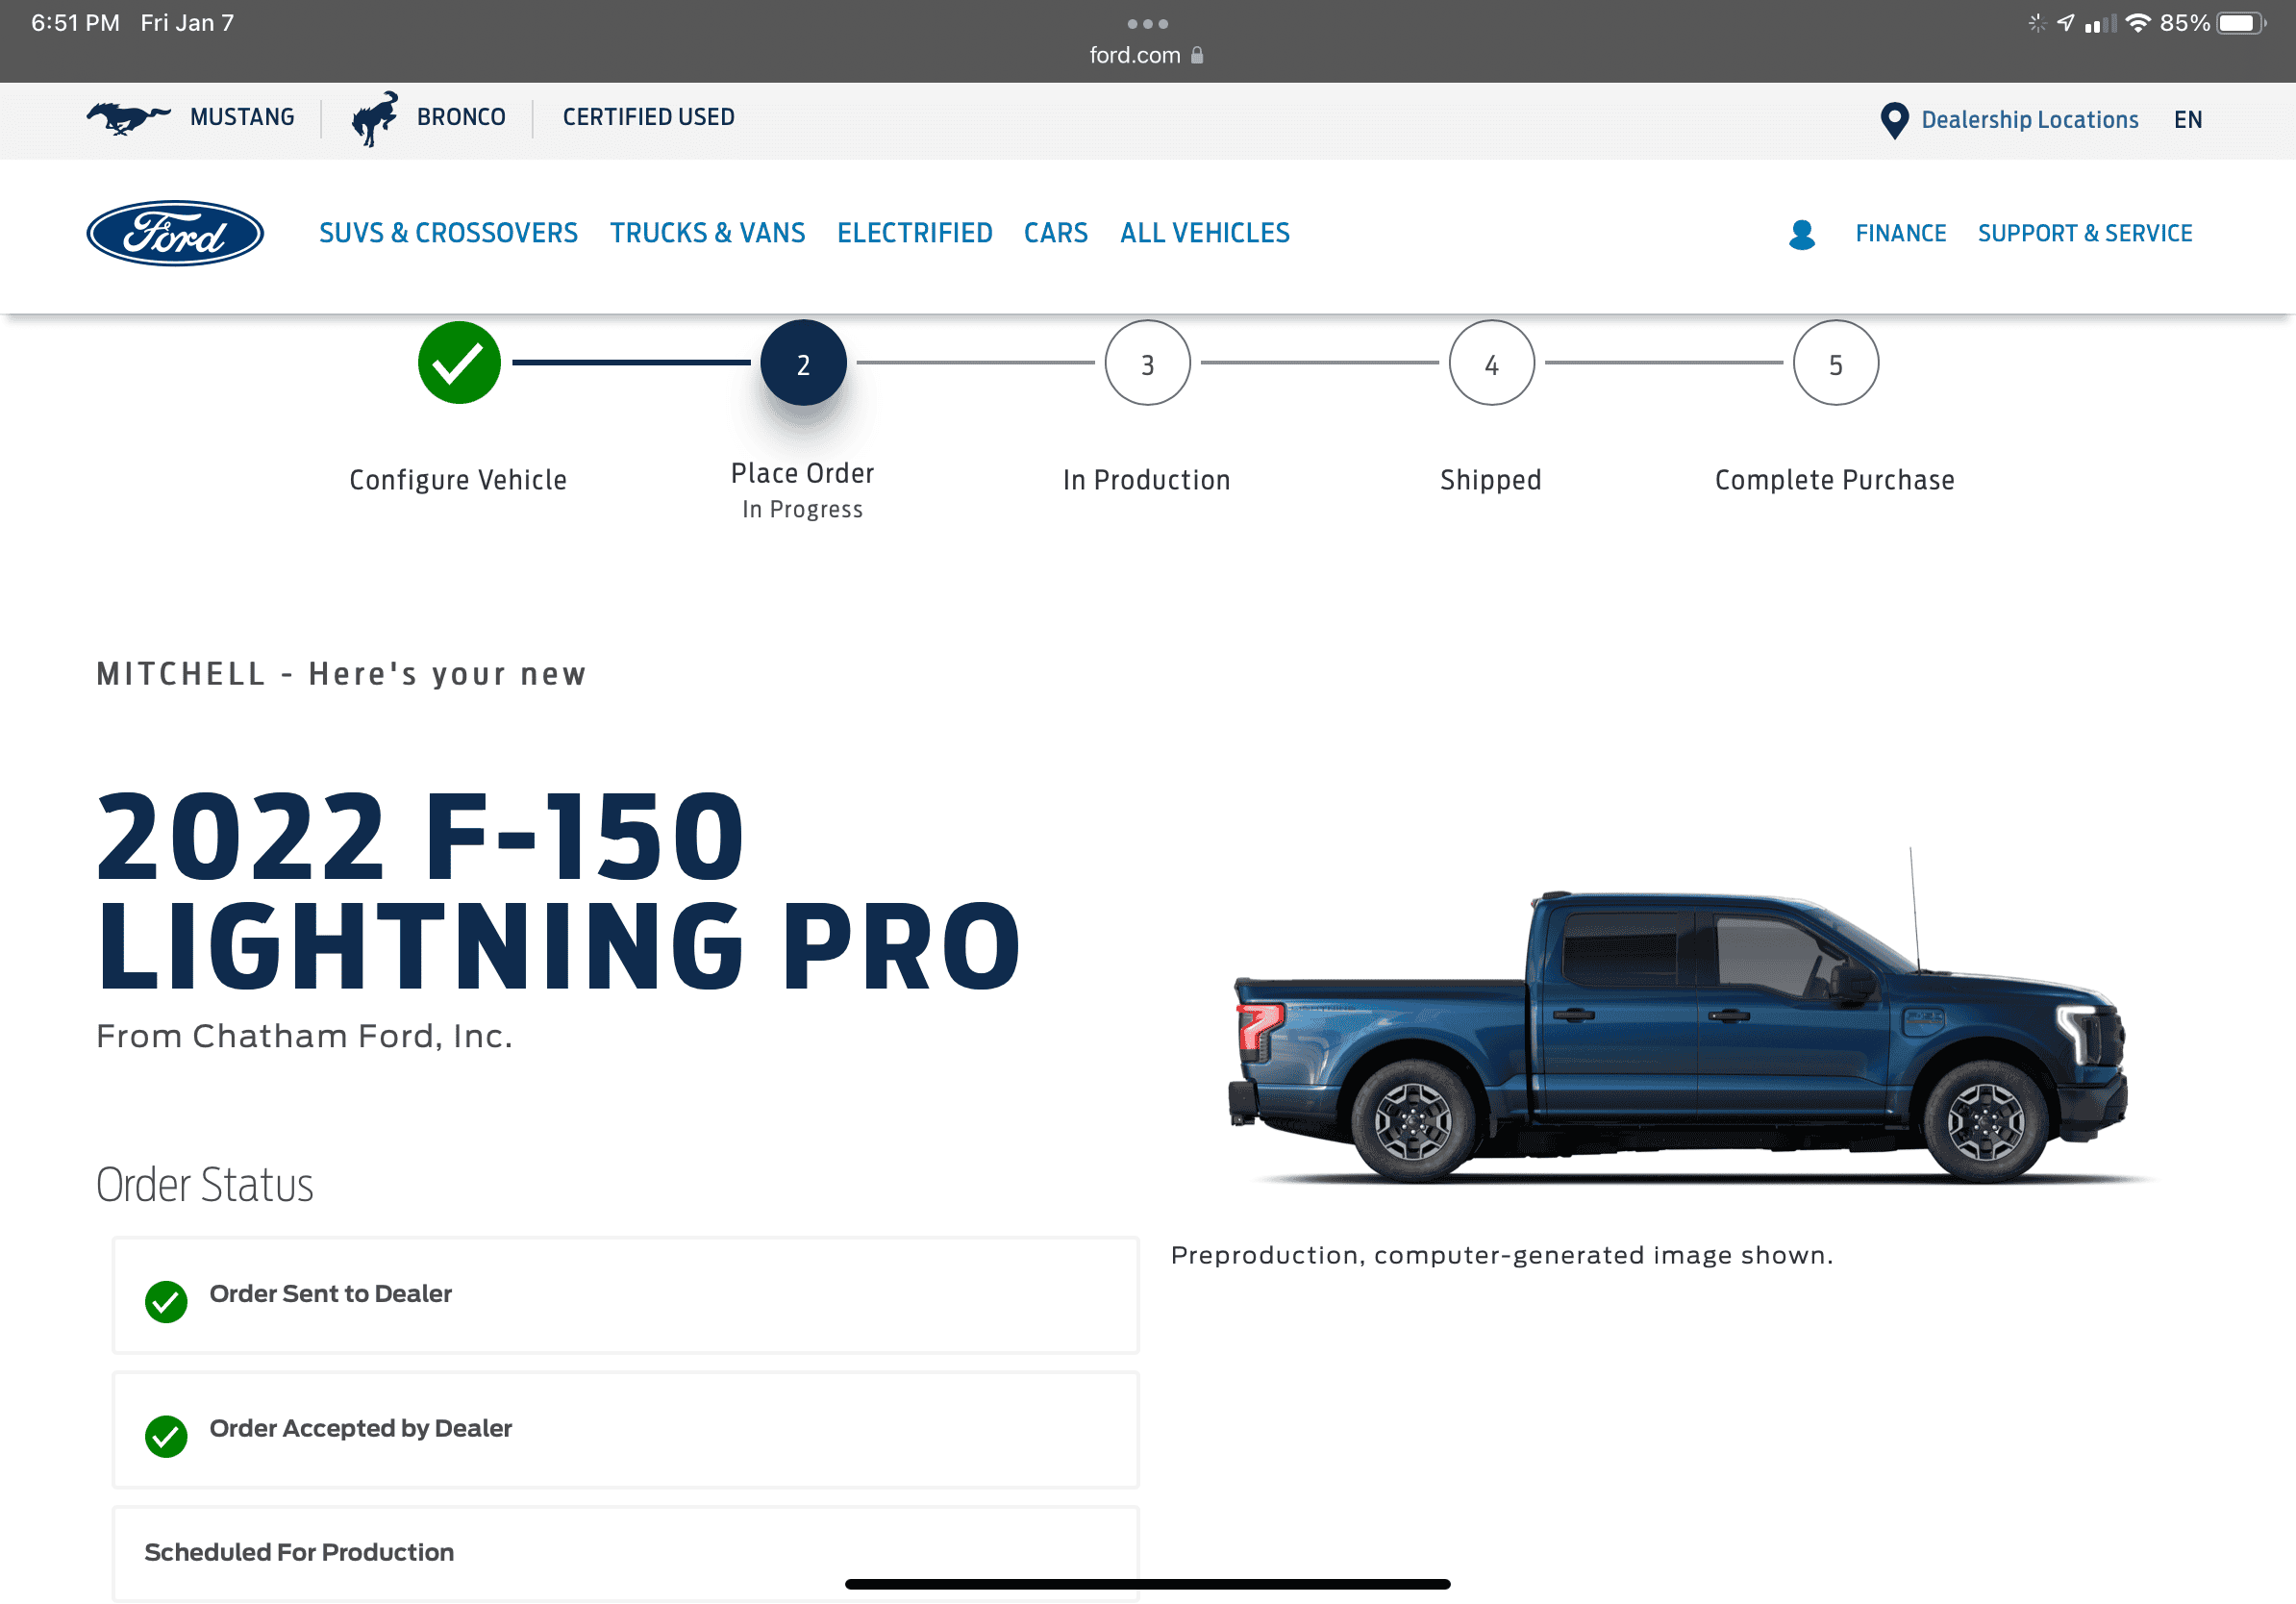This screenshot has width=2296, height=1604.
Task: Click the user account profile icon
Action: 1801,234
